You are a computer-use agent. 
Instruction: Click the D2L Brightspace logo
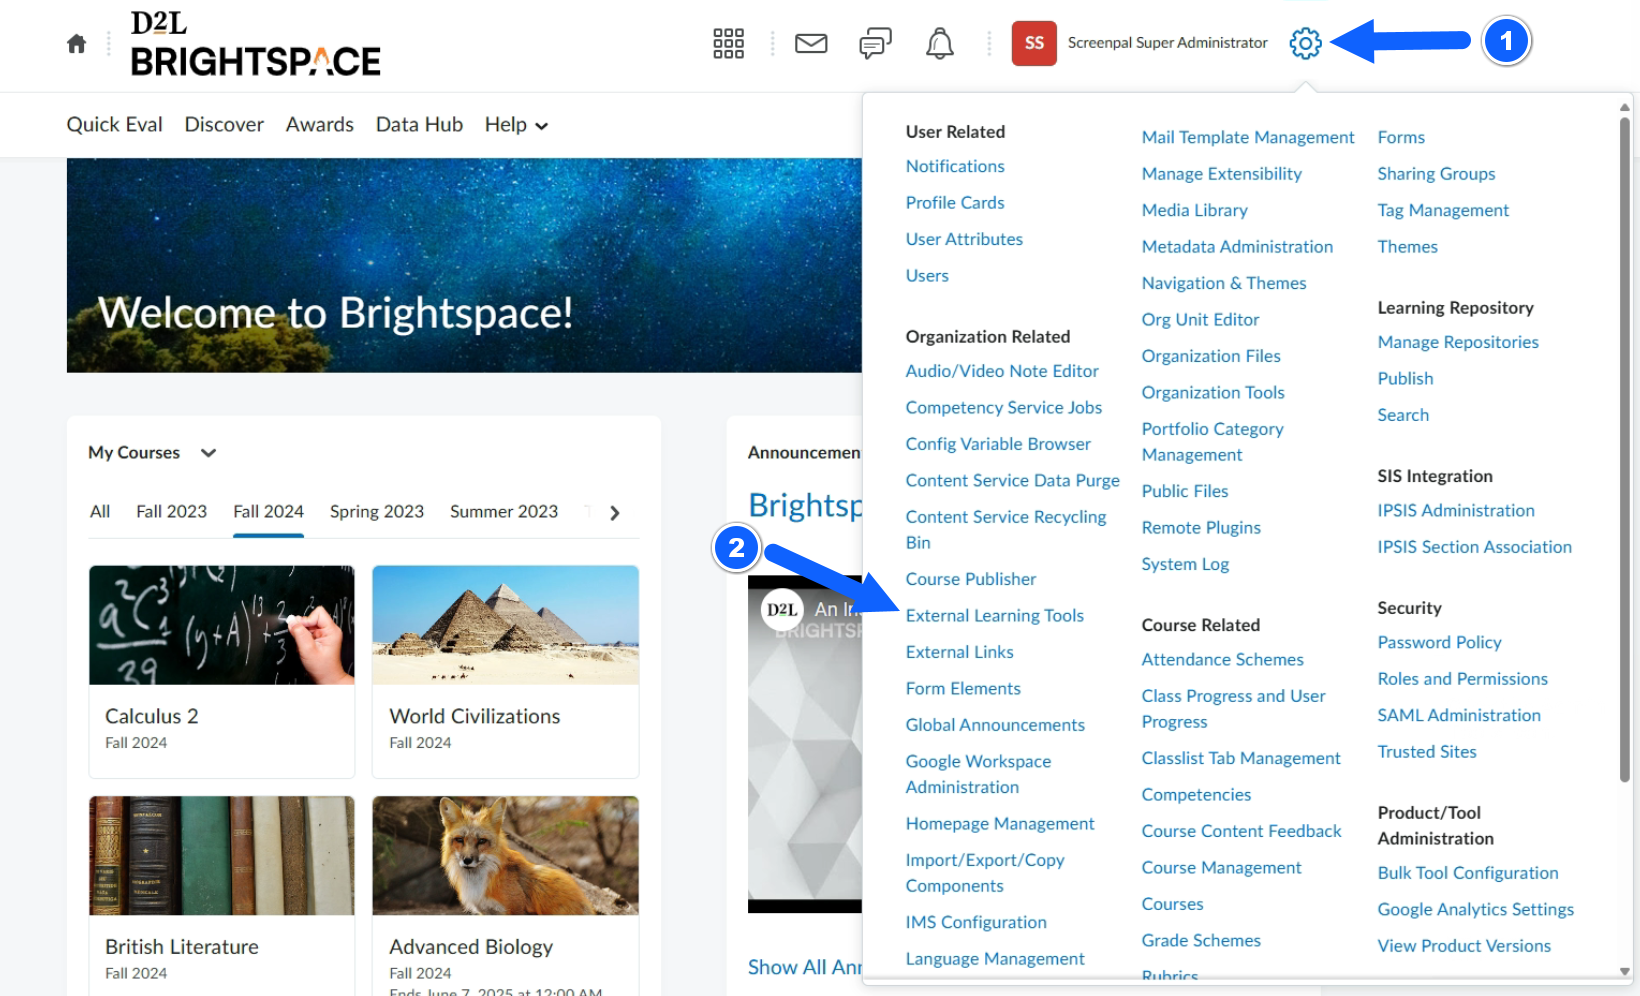pyautogui.click(x=255, y=44)
